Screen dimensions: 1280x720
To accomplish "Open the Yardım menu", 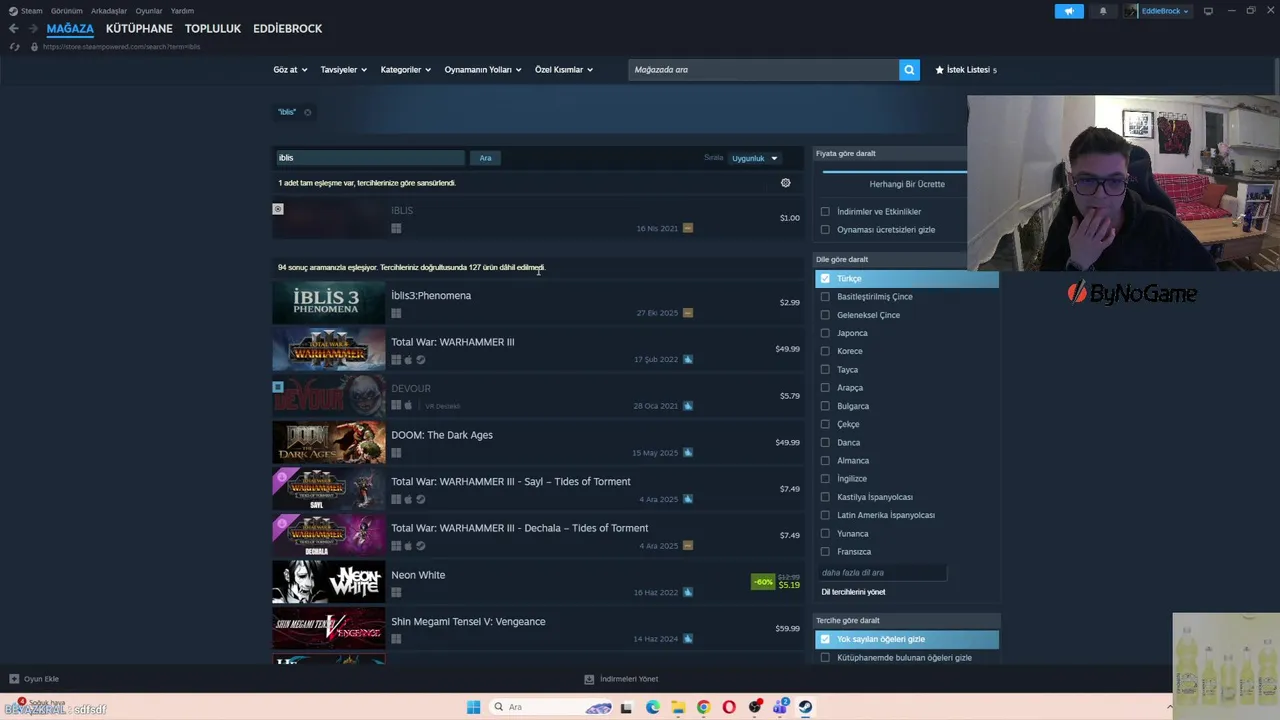I will pos(182,11).
